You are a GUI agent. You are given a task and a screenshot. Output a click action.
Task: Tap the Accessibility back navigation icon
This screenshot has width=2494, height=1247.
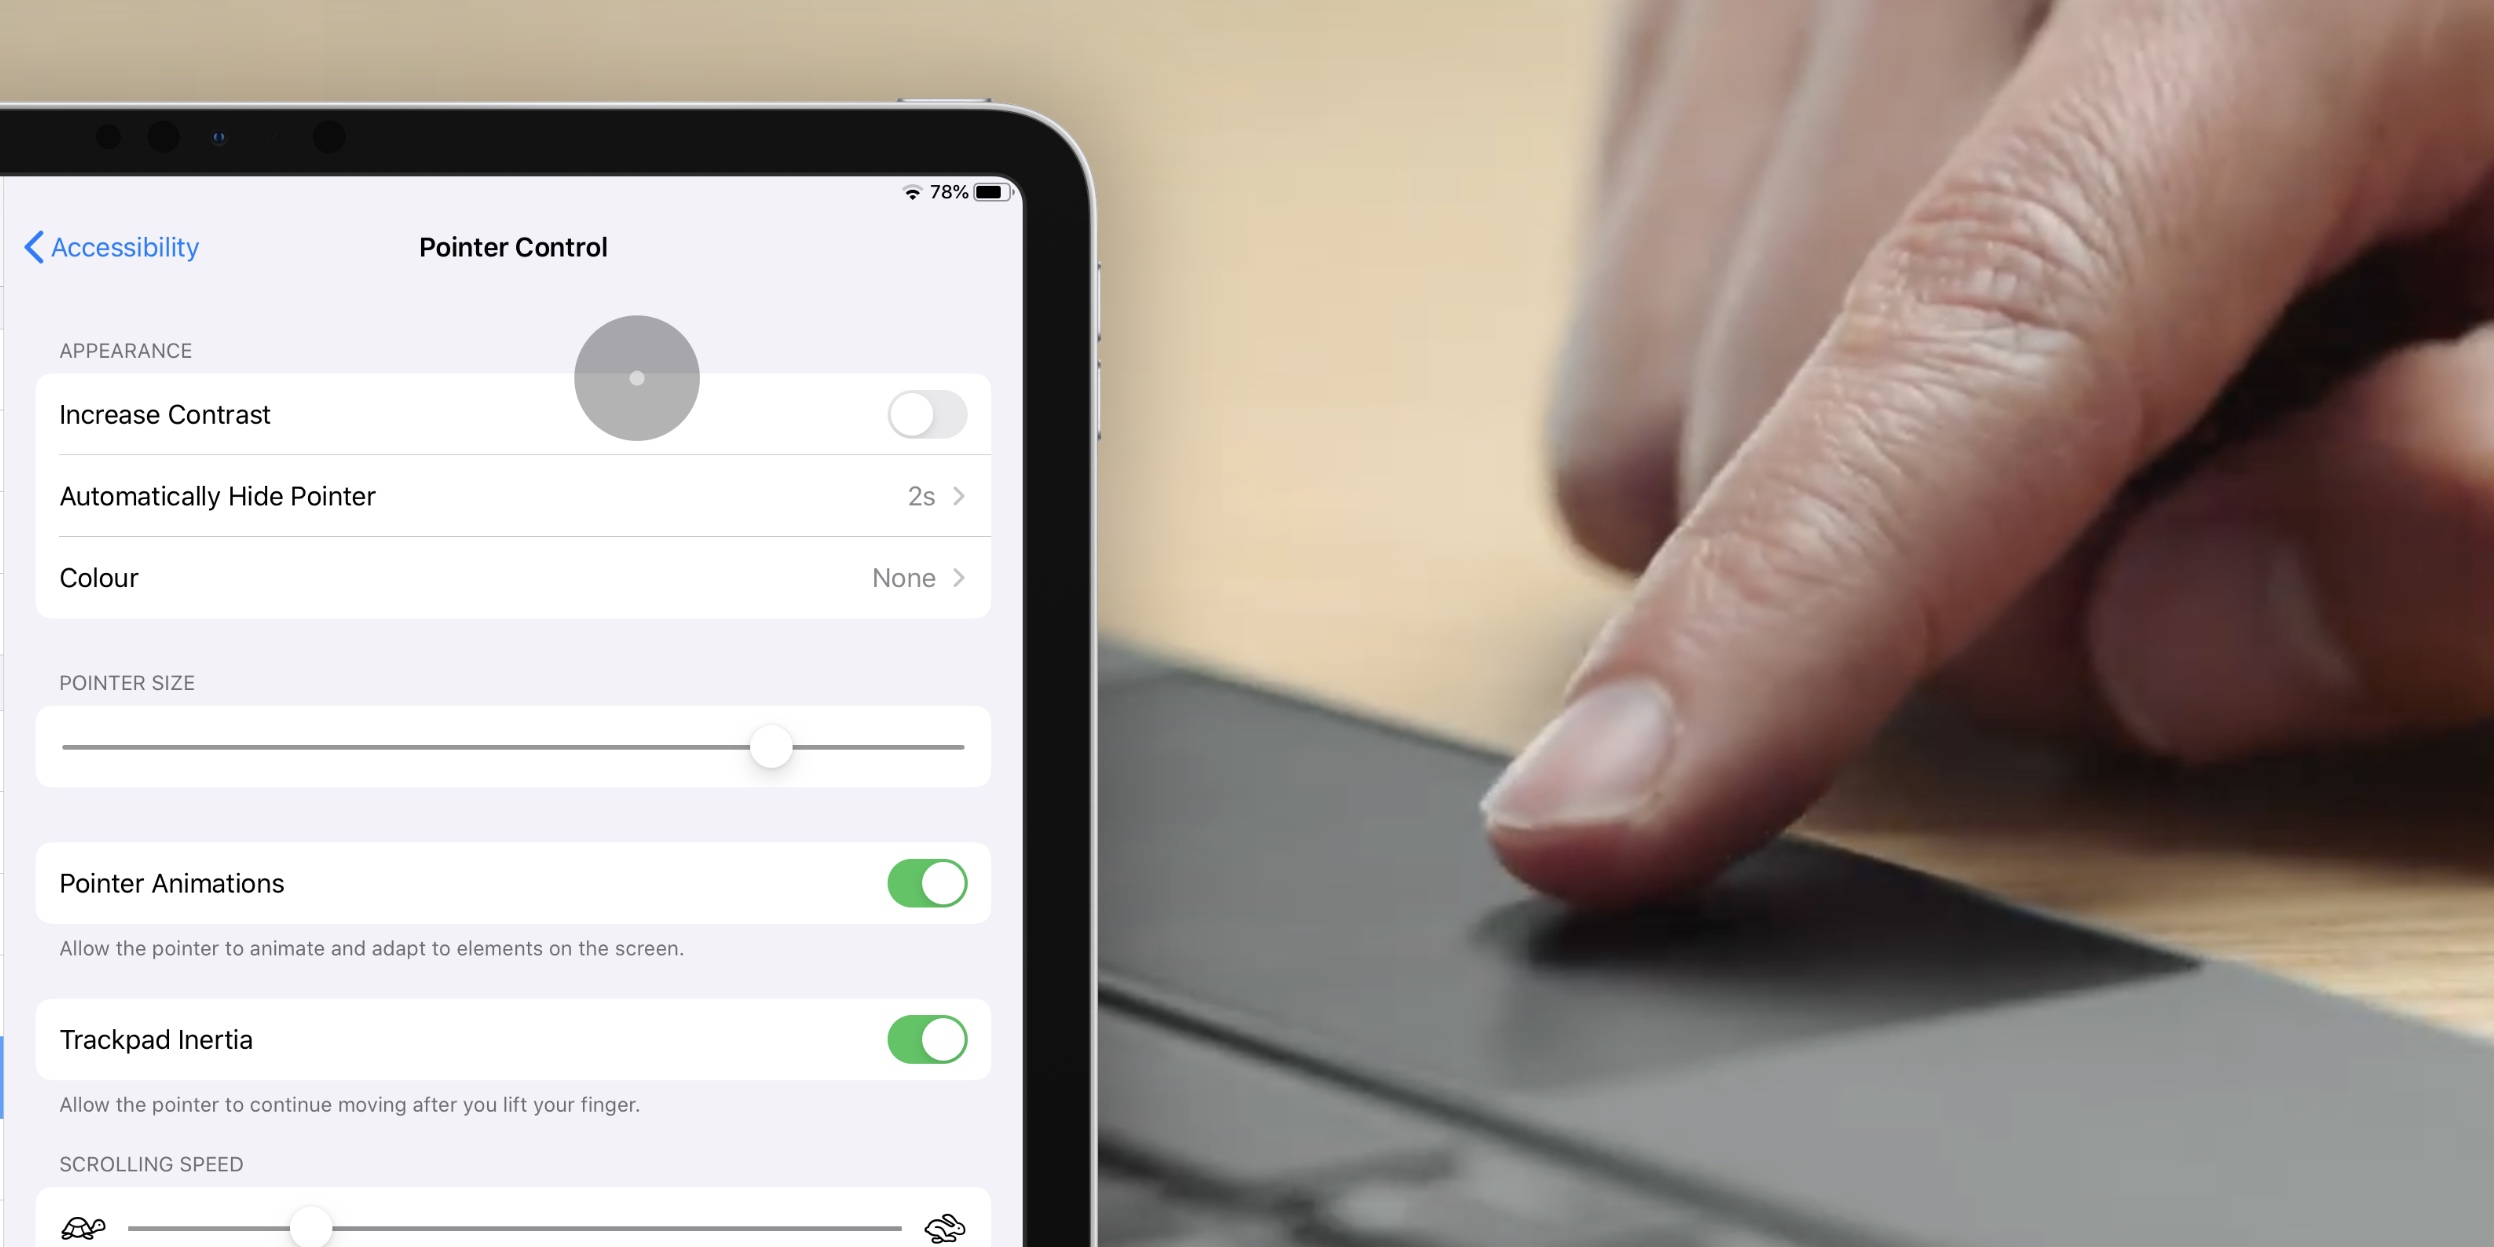[30, 247]
